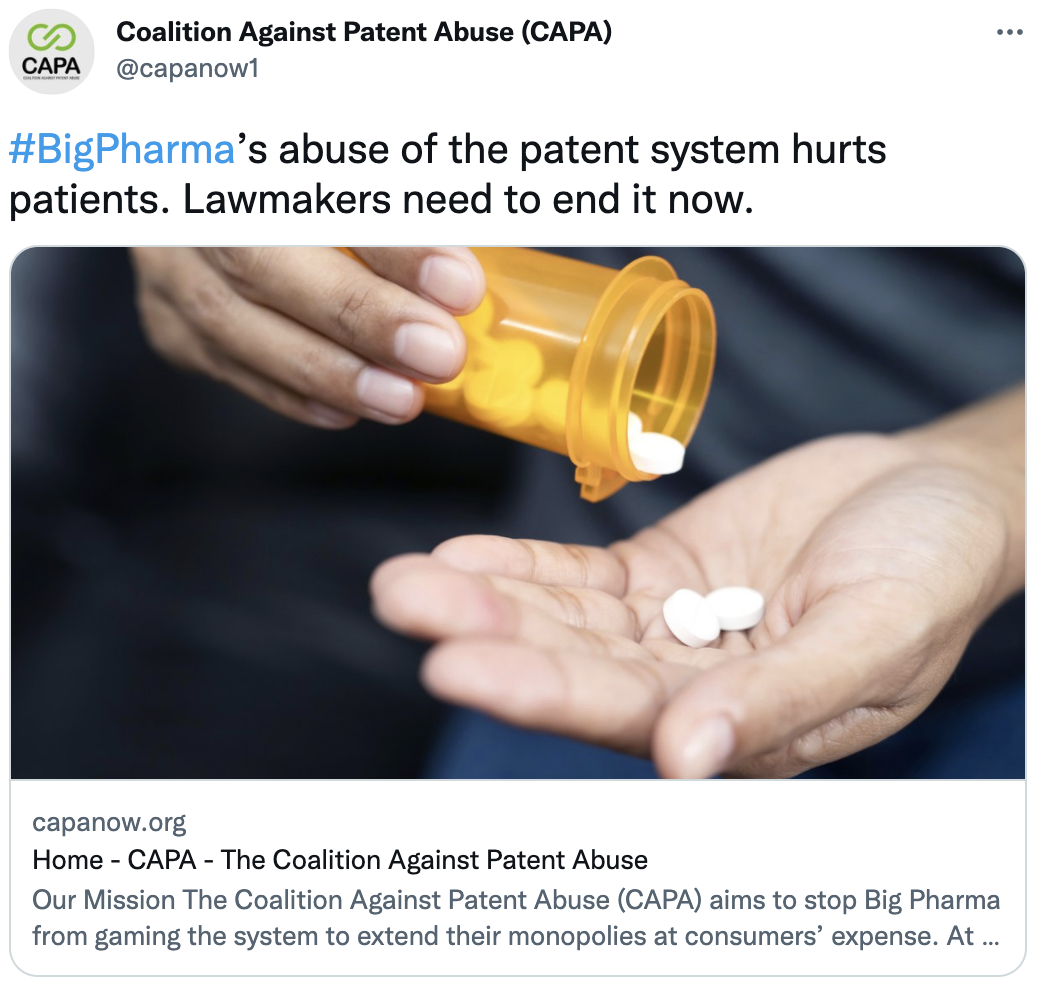Click the pill falling from bottle opening
Image resolution: width=1048 pixels, height=985 pixels.
pos(656,452)
